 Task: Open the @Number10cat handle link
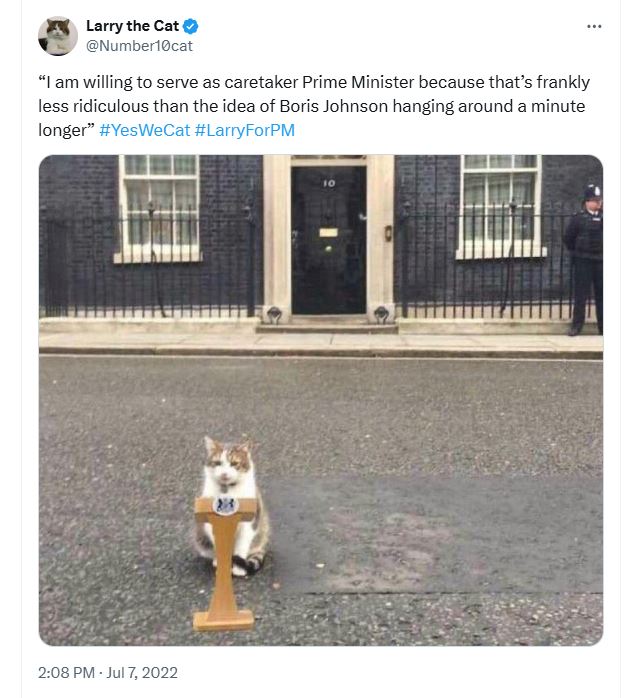click(x=139, y=45)
